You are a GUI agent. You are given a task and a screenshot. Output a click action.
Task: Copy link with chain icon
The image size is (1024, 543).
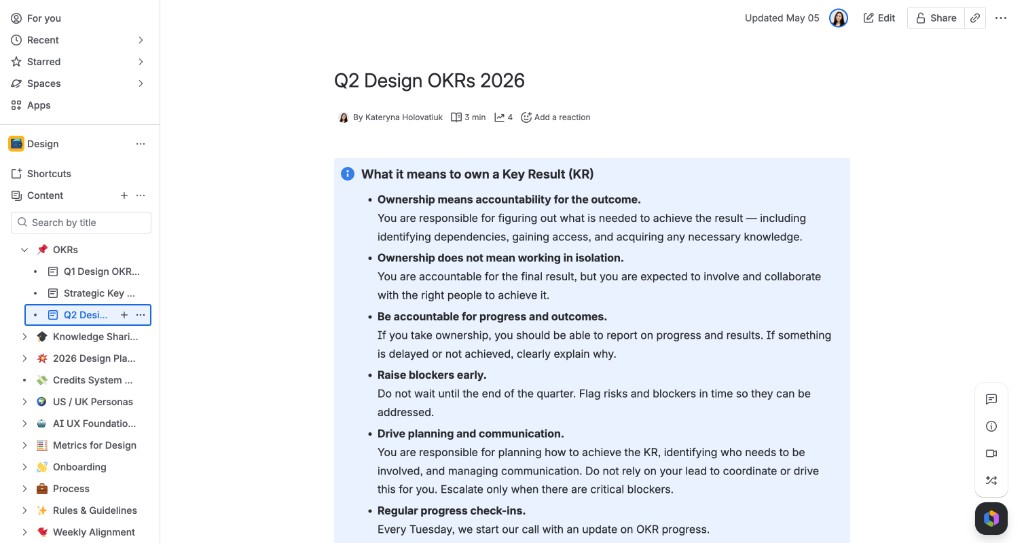tap(975, 18)
